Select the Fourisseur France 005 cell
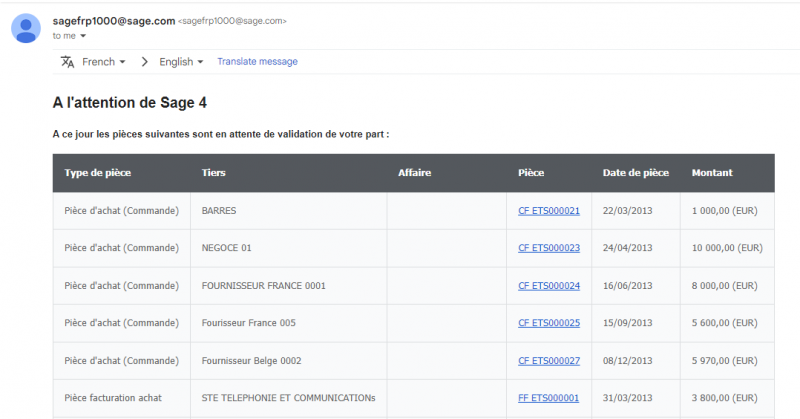 click(x=289, y=323)
